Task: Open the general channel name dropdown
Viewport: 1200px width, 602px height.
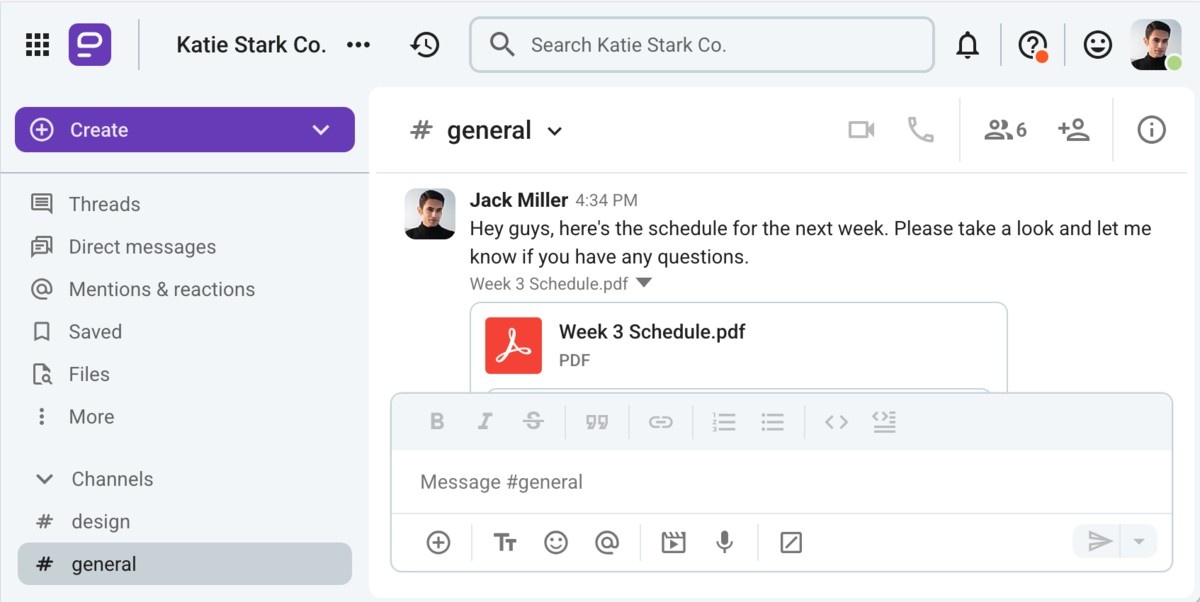Action: 555,131
